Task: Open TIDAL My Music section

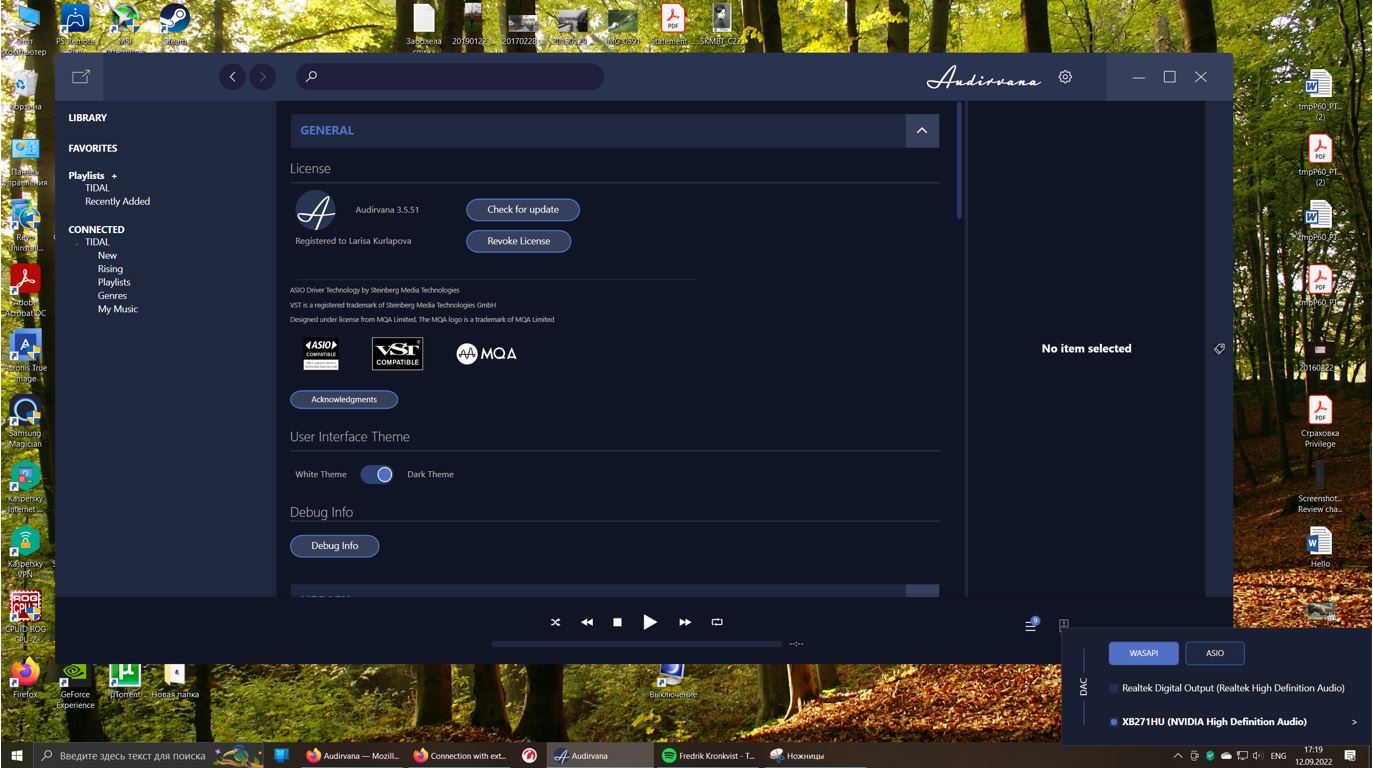Action: (x=118, y=310)
